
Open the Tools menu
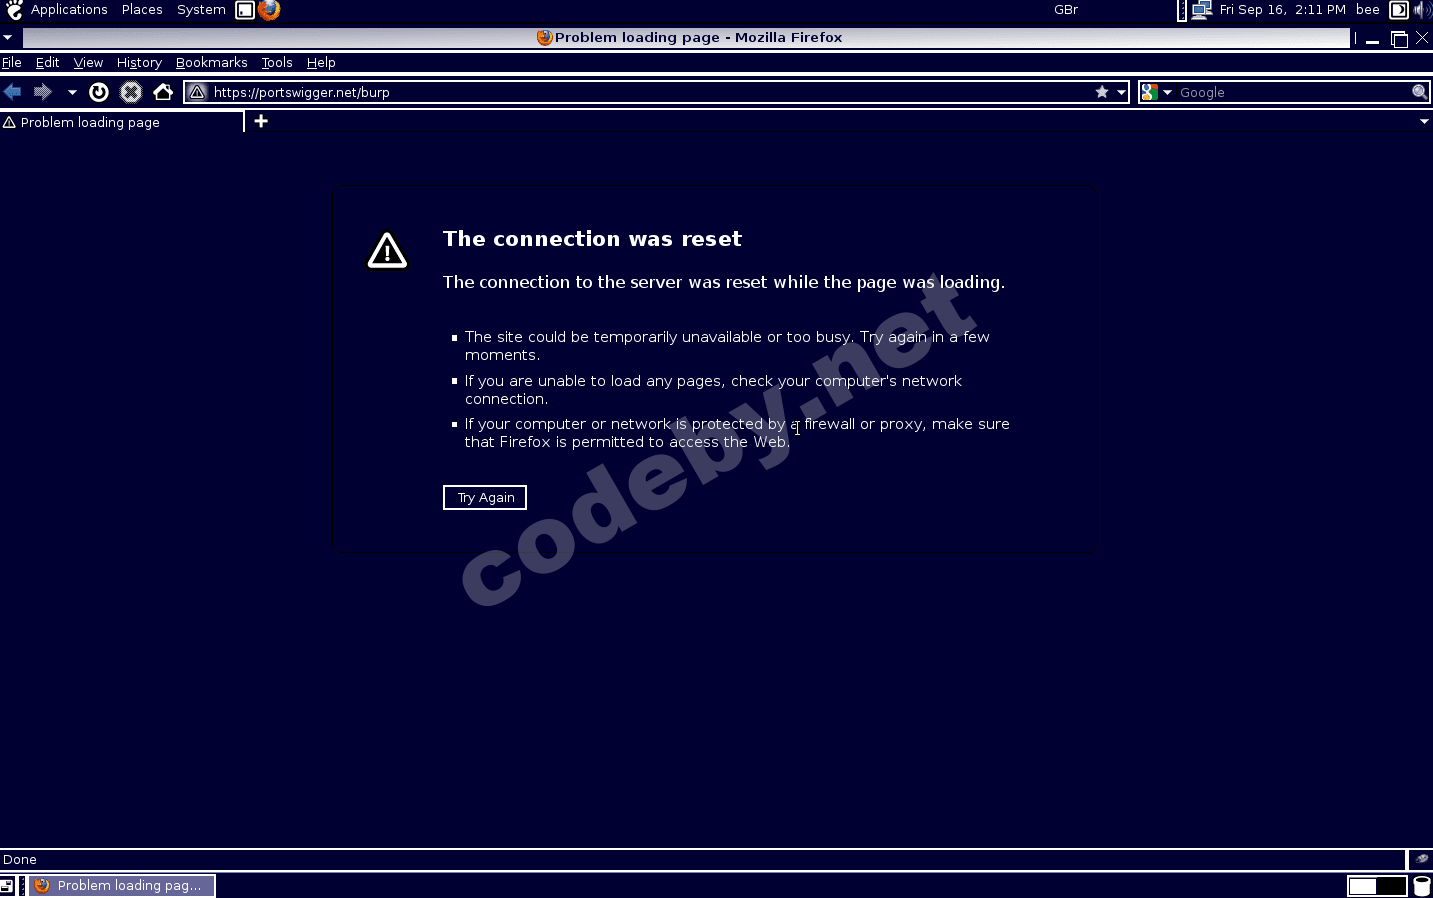click(x=277, y=62)
